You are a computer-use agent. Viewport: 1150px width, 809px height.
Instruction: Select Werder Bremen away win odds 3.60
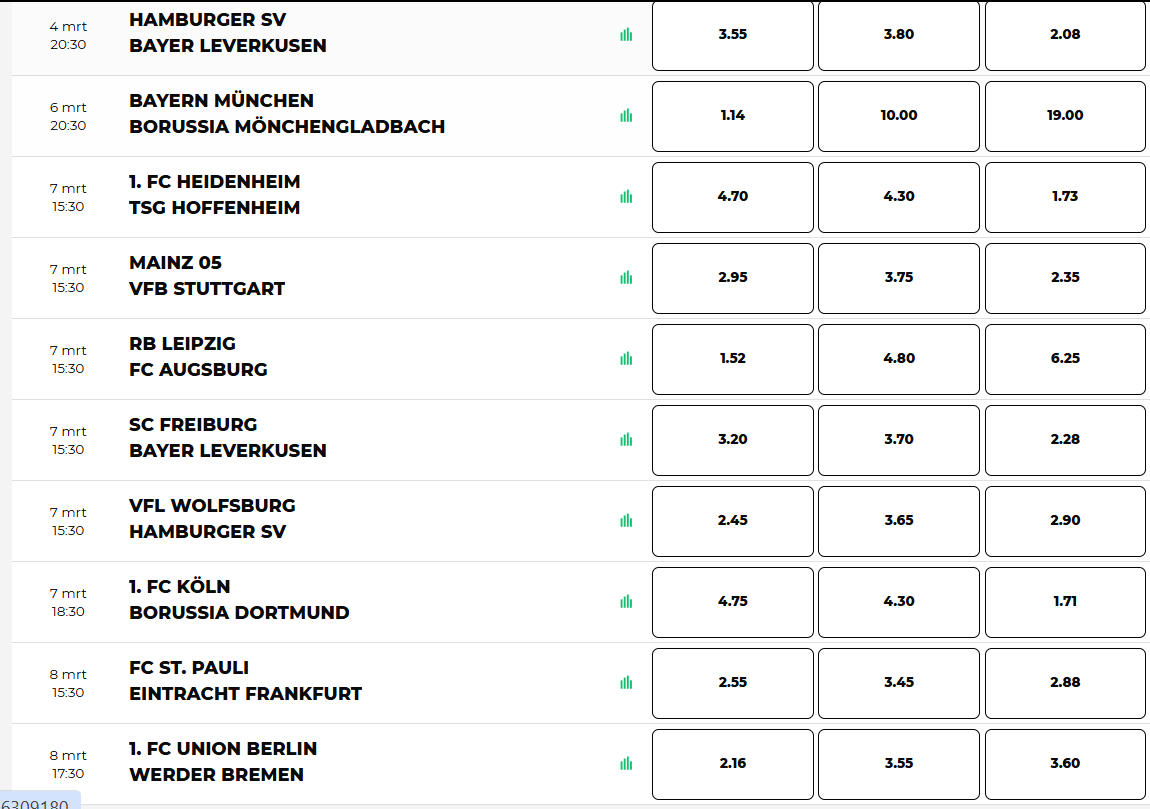(1065, 764)
